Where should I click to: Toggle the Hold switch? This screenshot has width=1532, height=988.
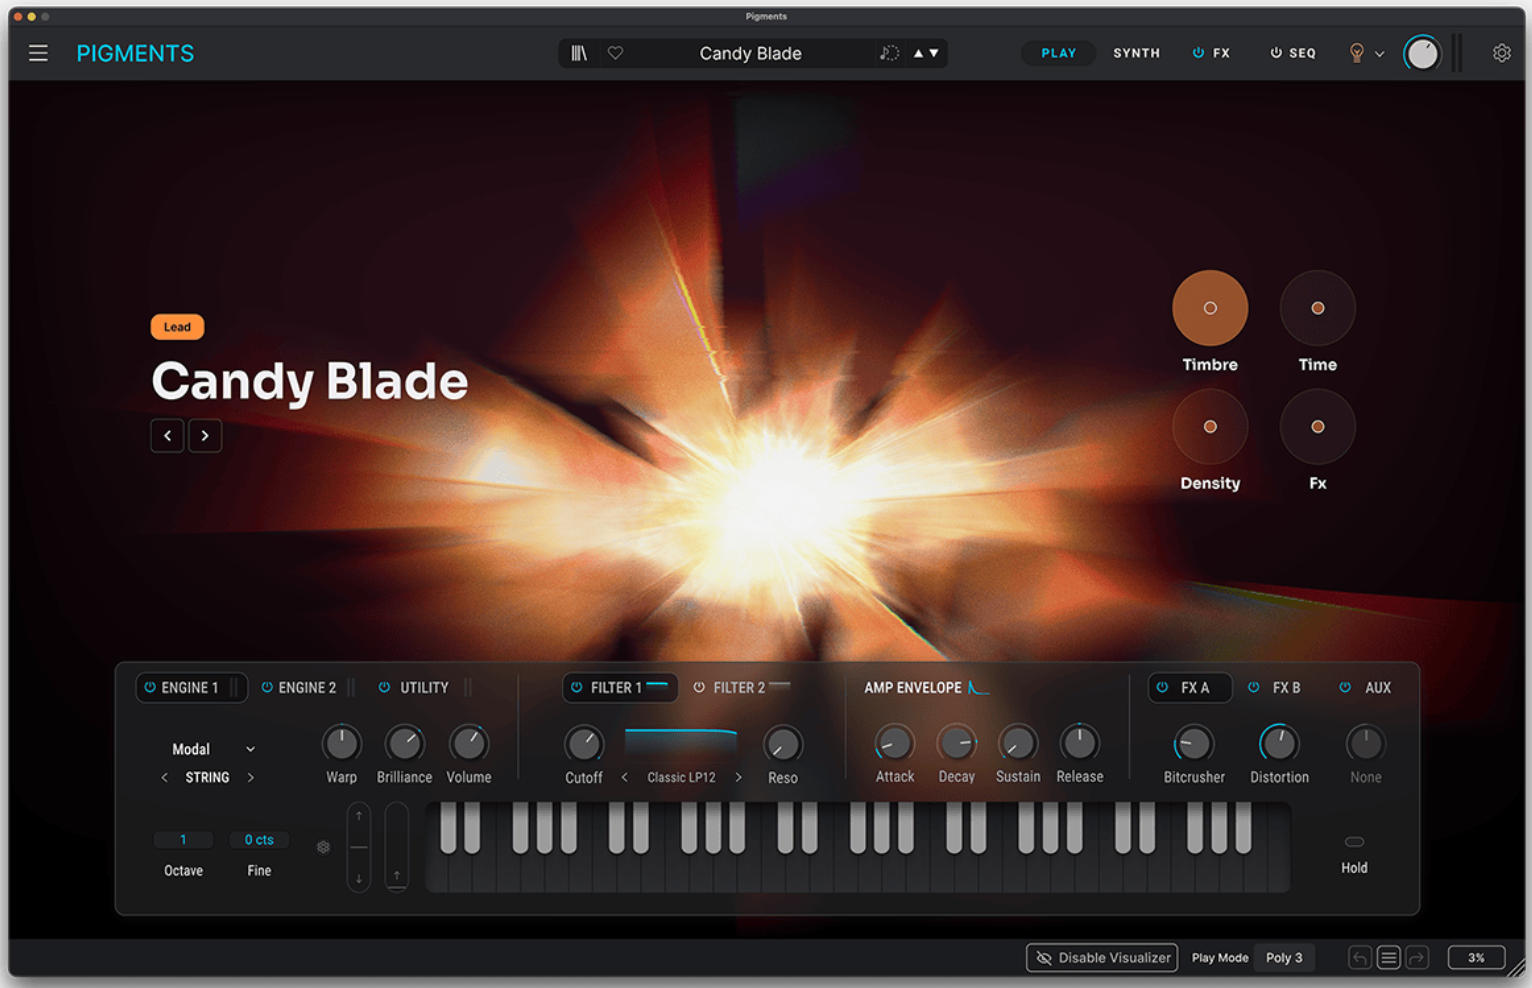(1354, 842)
